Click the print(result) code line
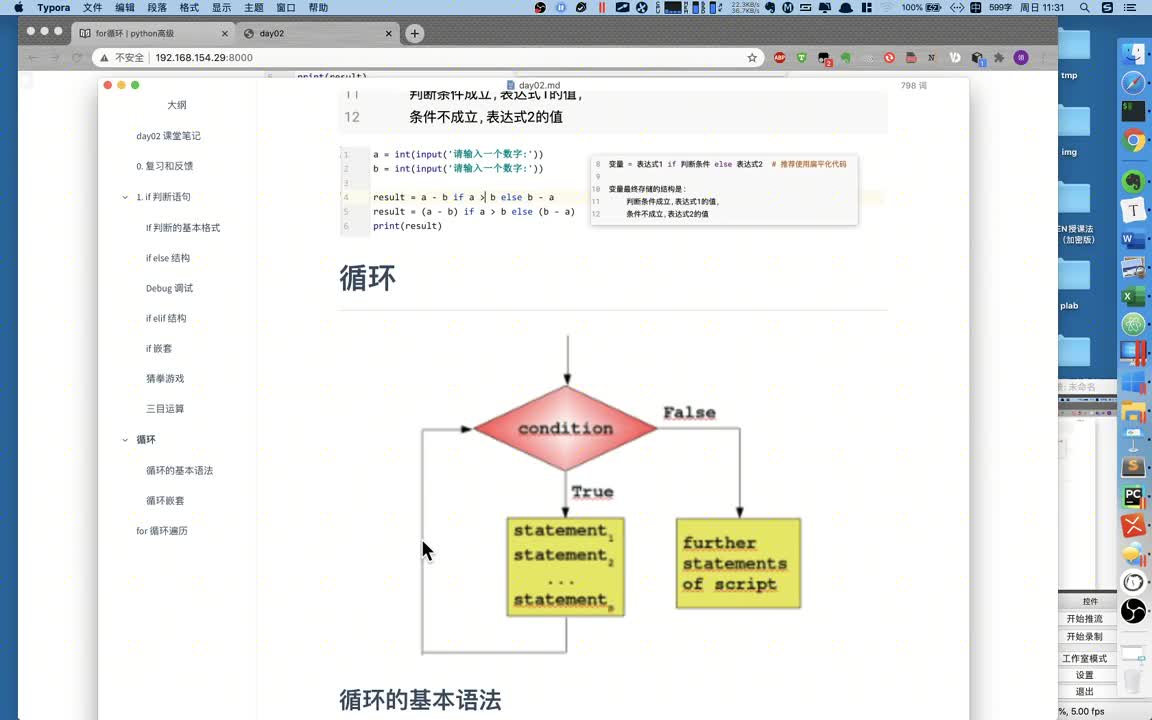The width and height of the screenshot is (1152, 720). tap(407, 226)
